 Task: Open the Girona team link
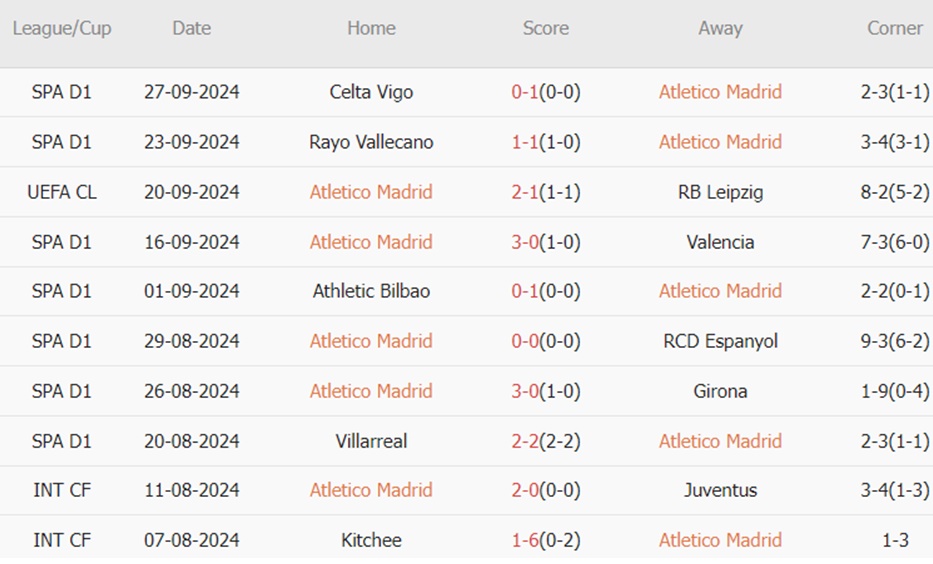[x=720, y=391]
